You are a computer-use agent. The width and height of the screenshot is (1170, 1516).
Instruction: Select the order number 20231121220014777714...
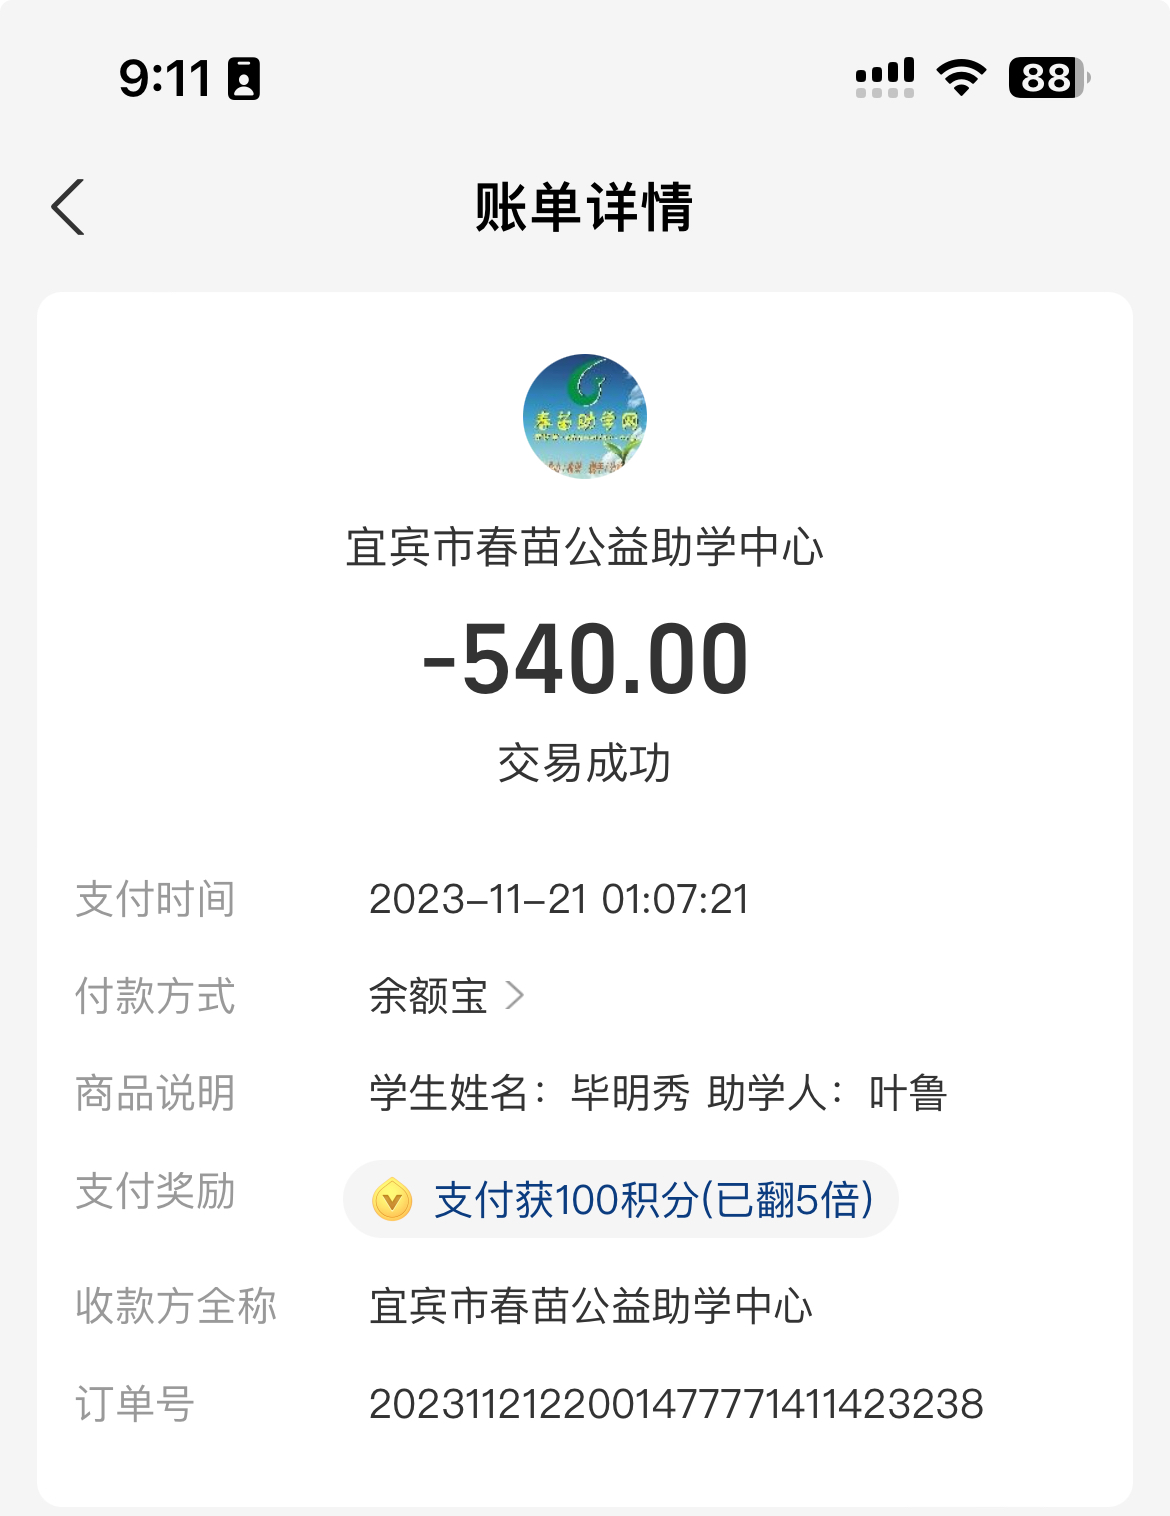(x=676, y=1404)
